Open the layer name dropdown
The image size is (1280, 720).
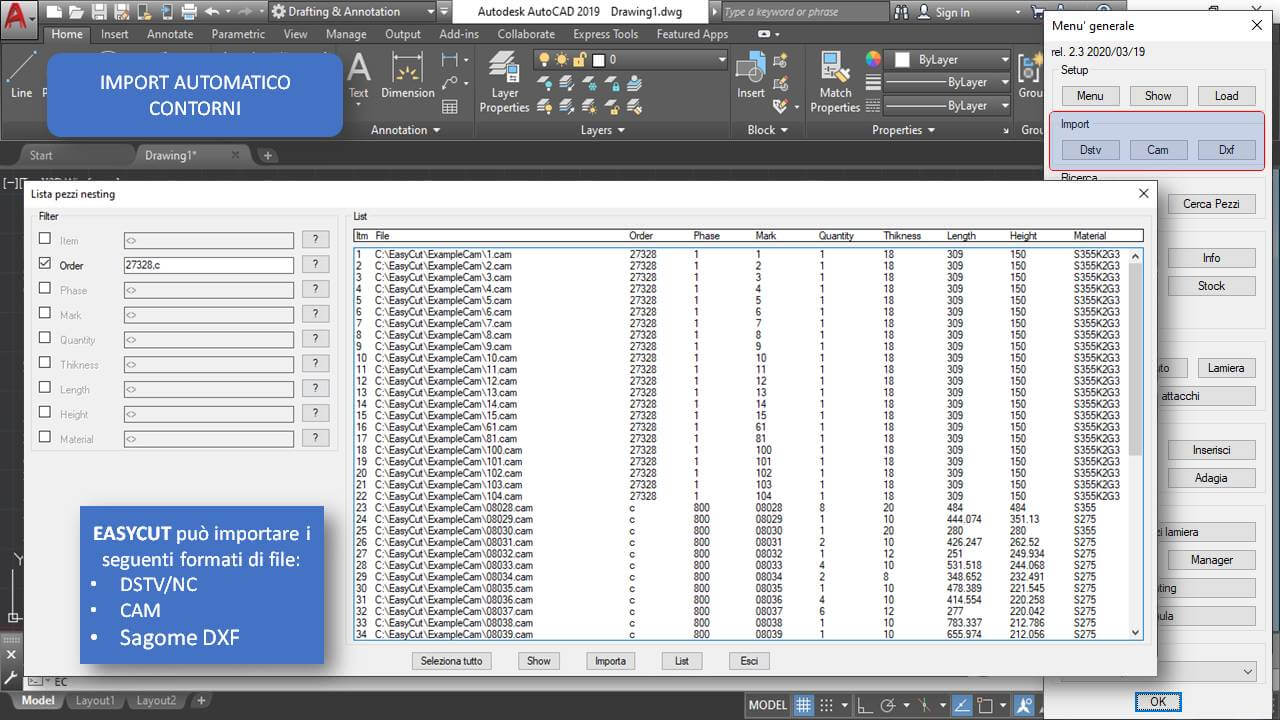point(721,60)
